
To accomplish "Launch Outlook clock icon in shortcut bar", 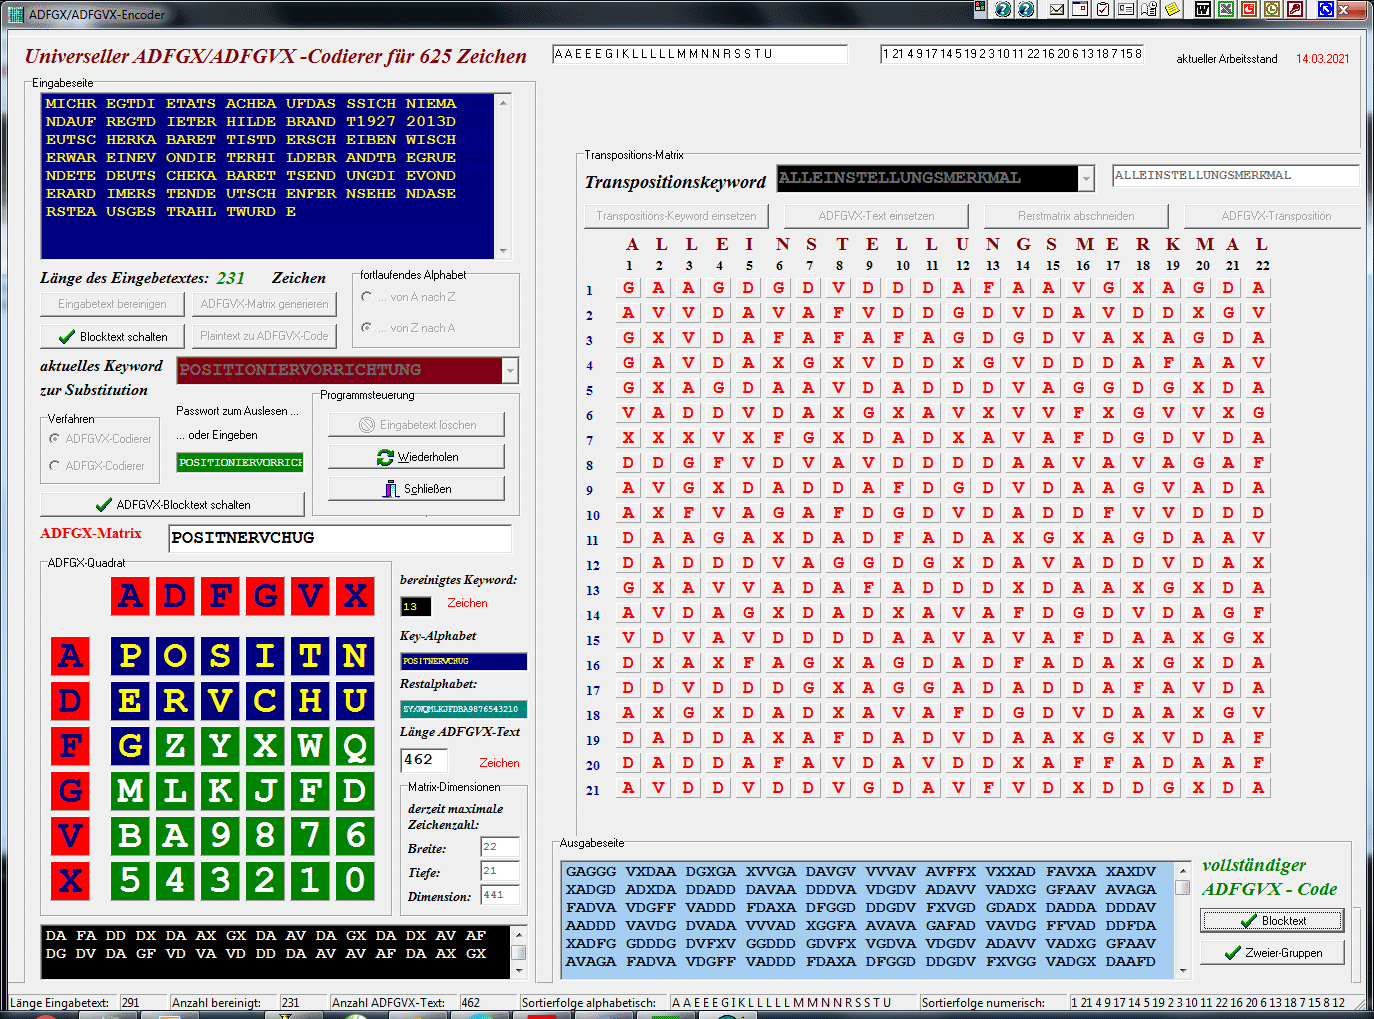I will tap(1272, 9).
